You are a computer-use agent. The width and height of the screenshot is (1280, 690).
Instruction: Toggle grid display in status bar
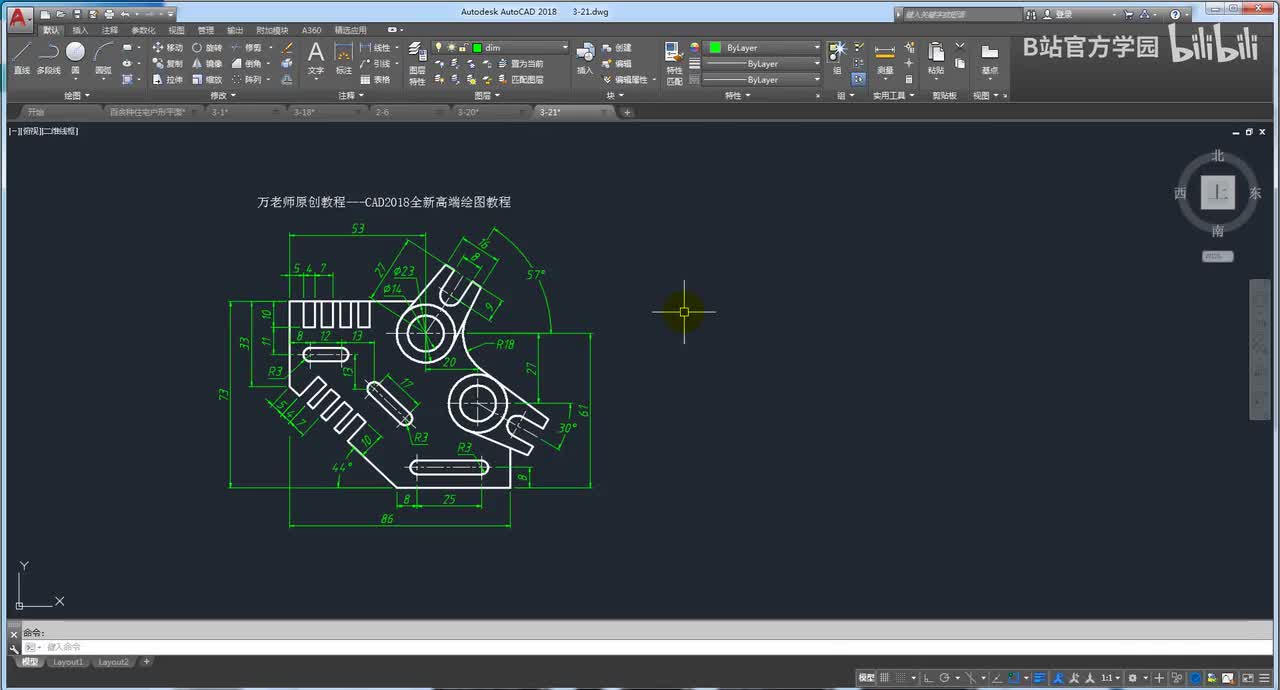click(x=885, y=678)
